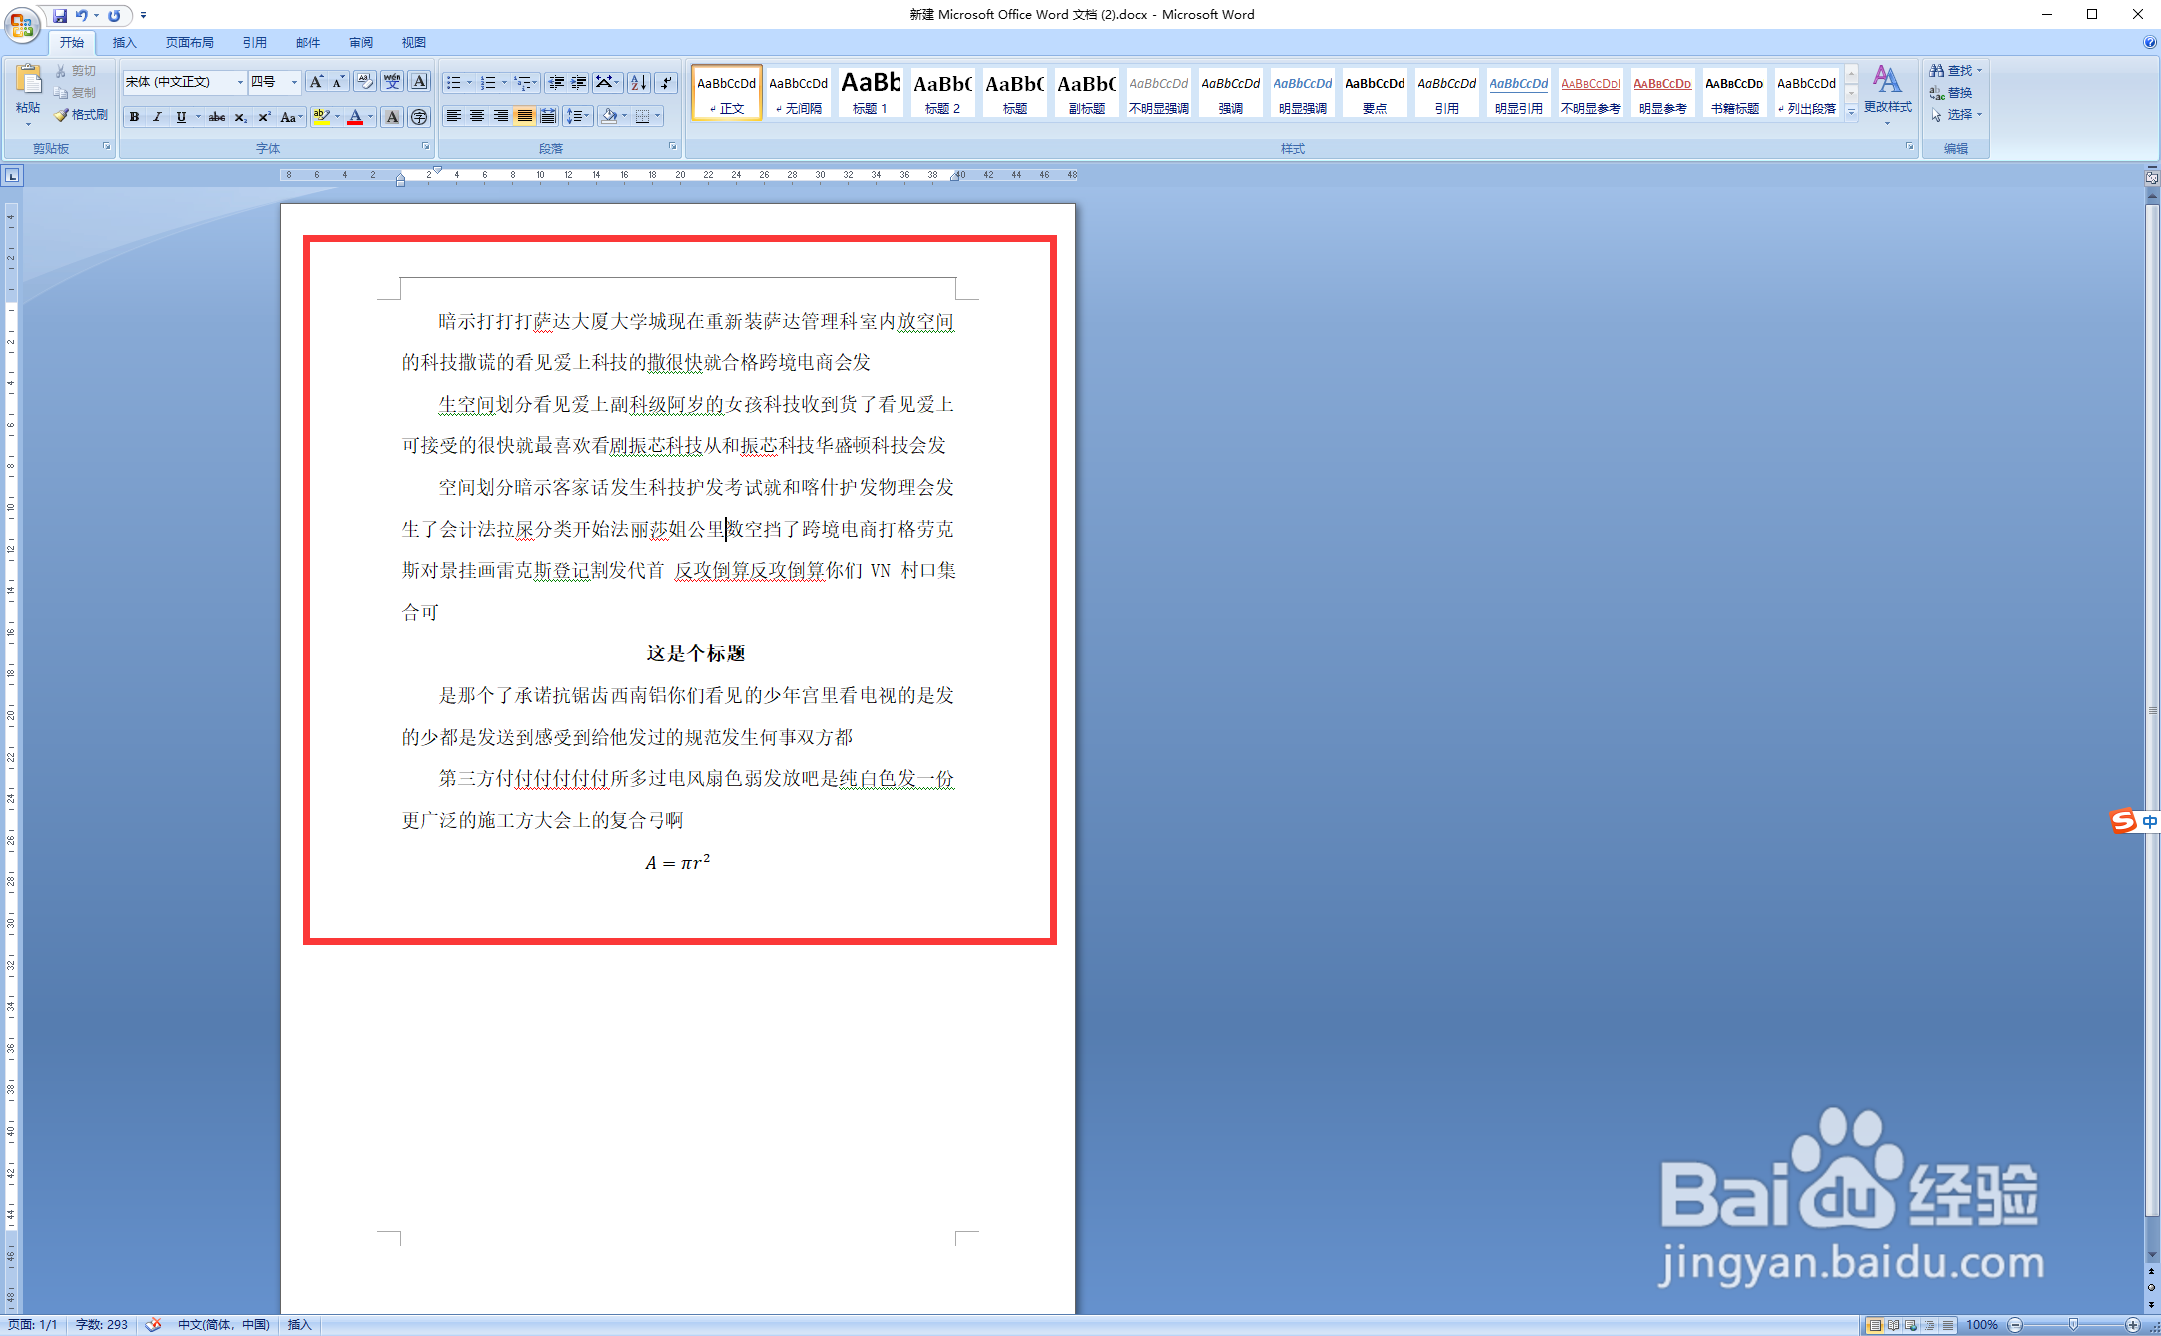Switch to Full Screen Reading view icon

[x=1893, y=1324]
